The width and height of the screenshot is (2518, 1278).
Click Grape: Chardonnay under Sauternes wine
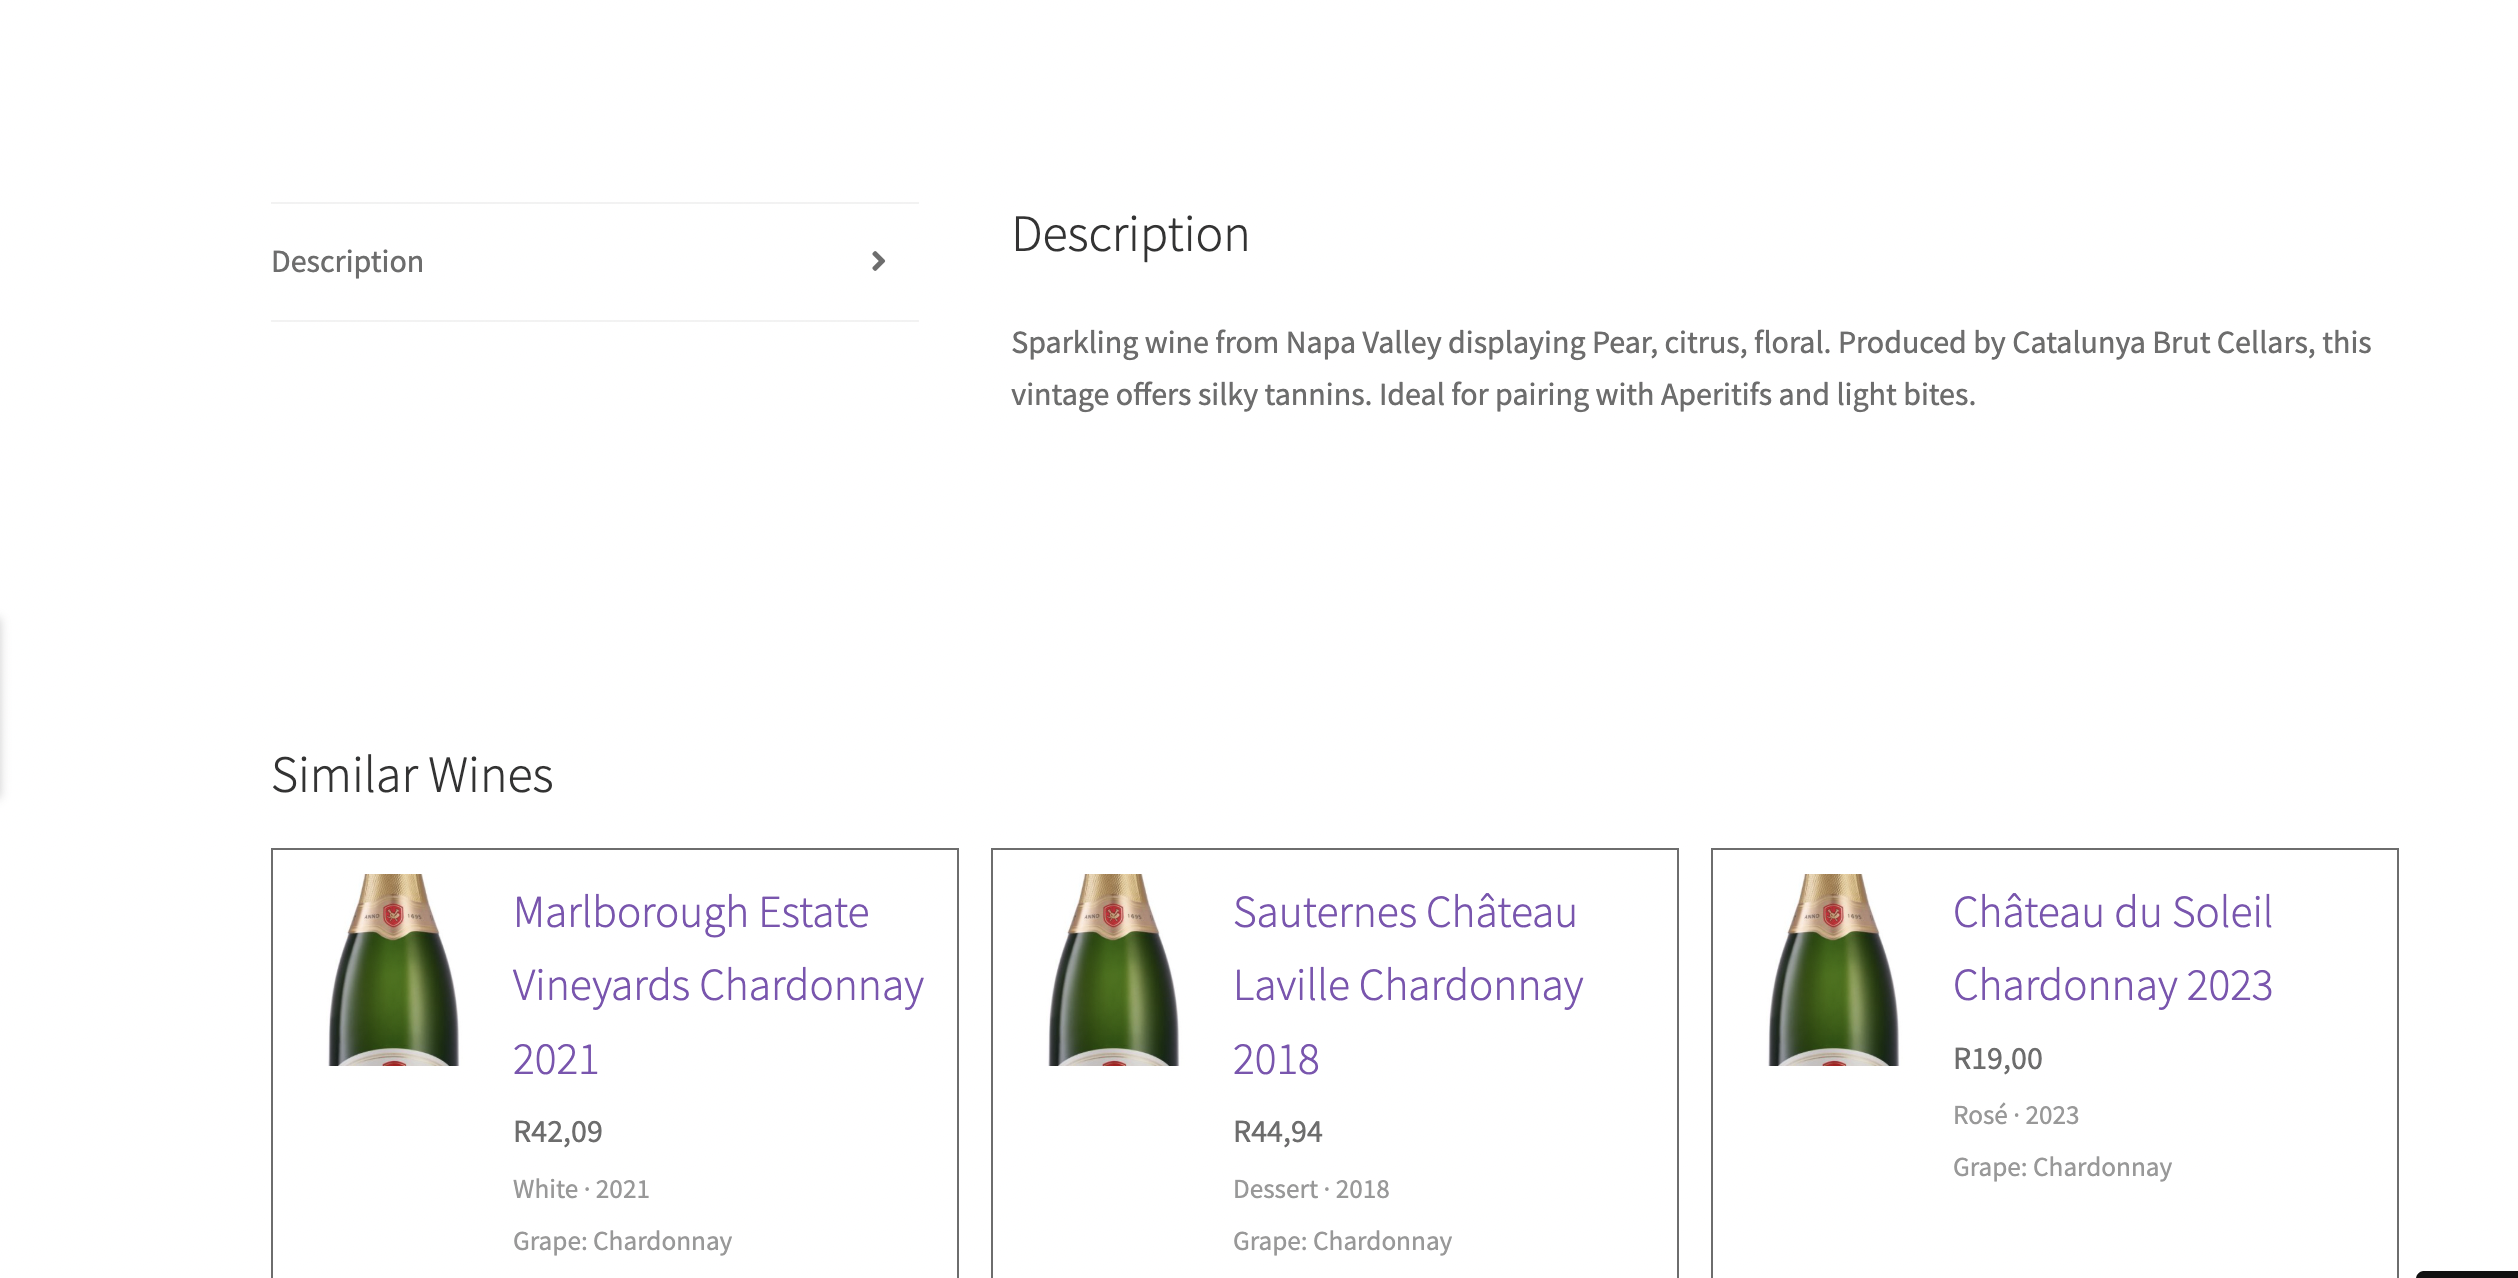point(1342,1240)
